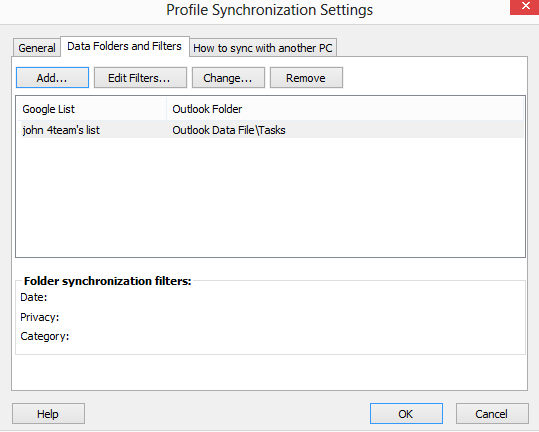
Task: Select the john 4team's list row
Action: click(x=272, y=130)
